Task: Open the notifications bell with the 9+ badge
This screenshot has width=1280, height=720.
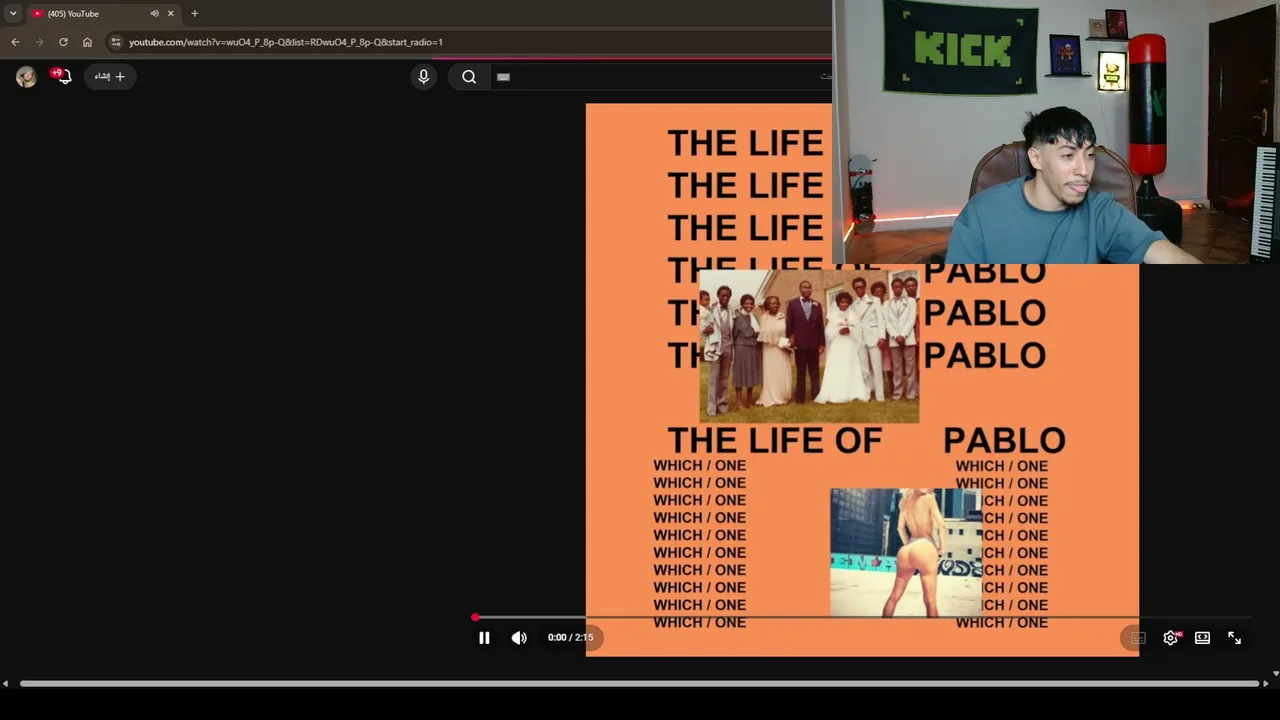Action: 62,76
